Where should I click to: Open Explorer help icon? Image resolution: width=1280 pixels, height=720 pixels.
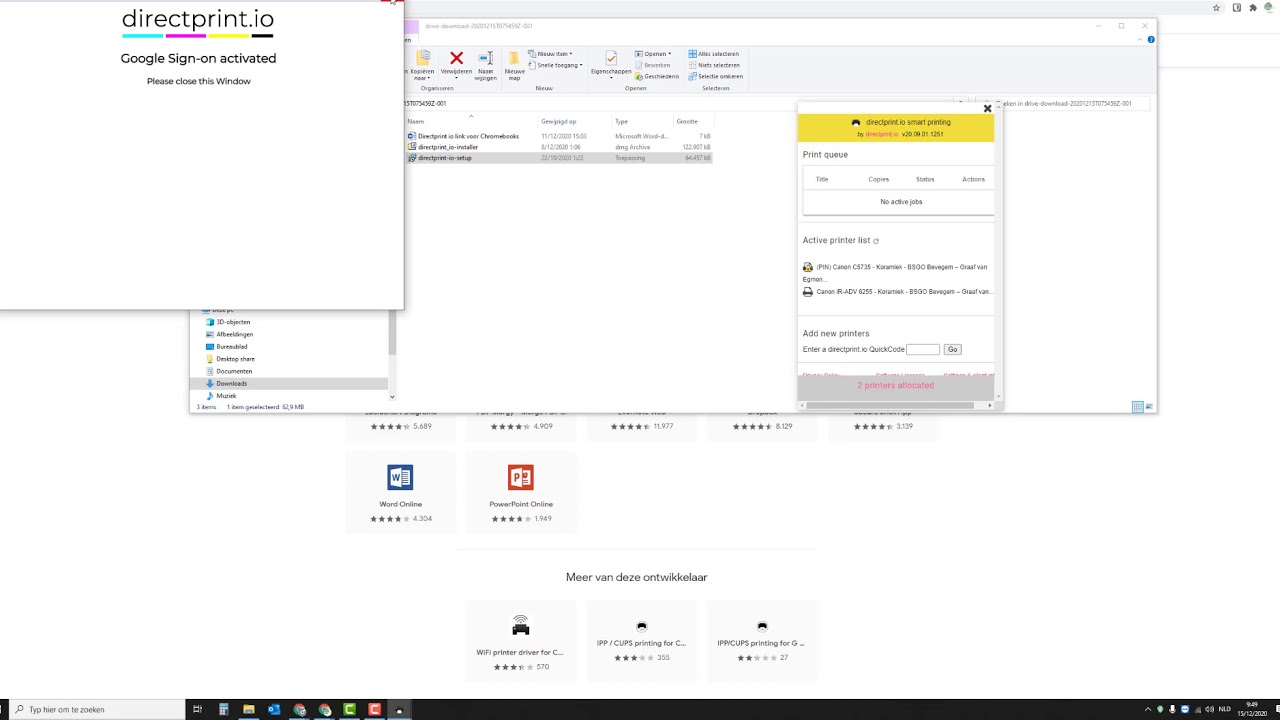click(1151, 40)
